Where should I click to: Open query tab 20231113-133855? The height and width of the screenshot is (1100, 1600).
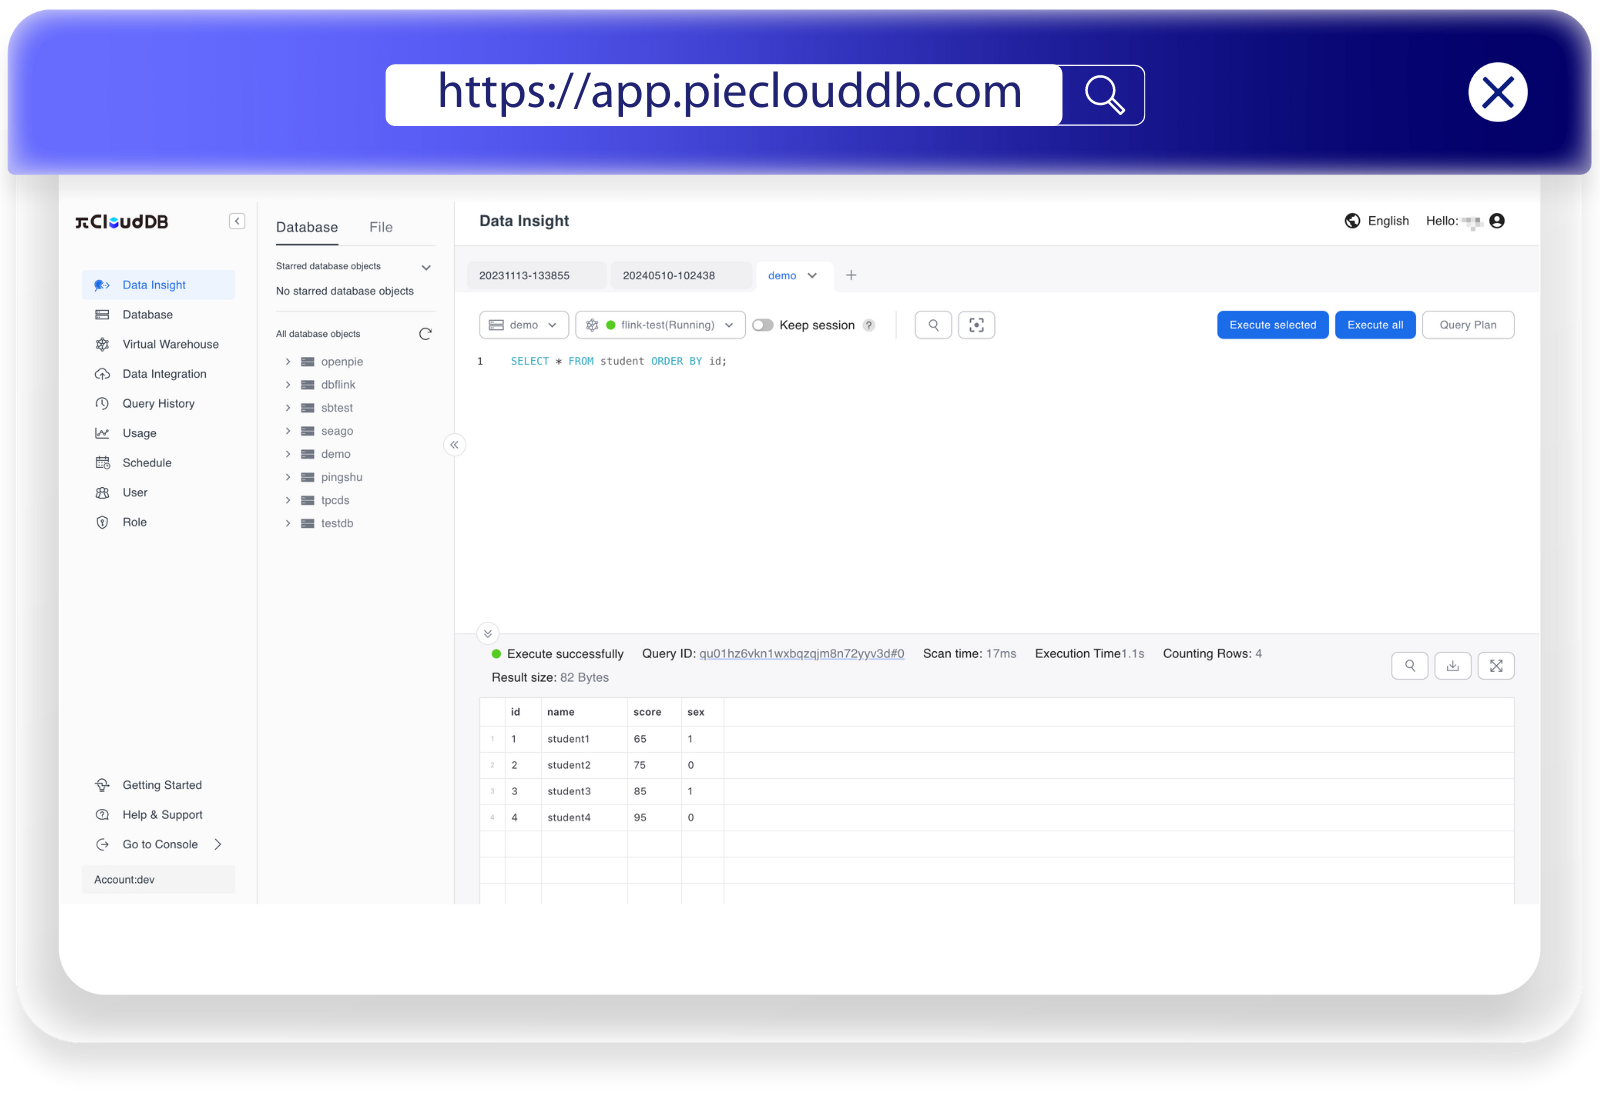(536, 275)
